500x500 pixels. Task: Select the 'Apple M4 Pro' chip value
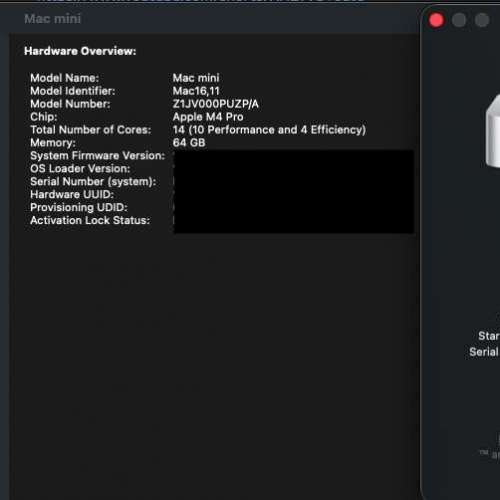(208, 117)
